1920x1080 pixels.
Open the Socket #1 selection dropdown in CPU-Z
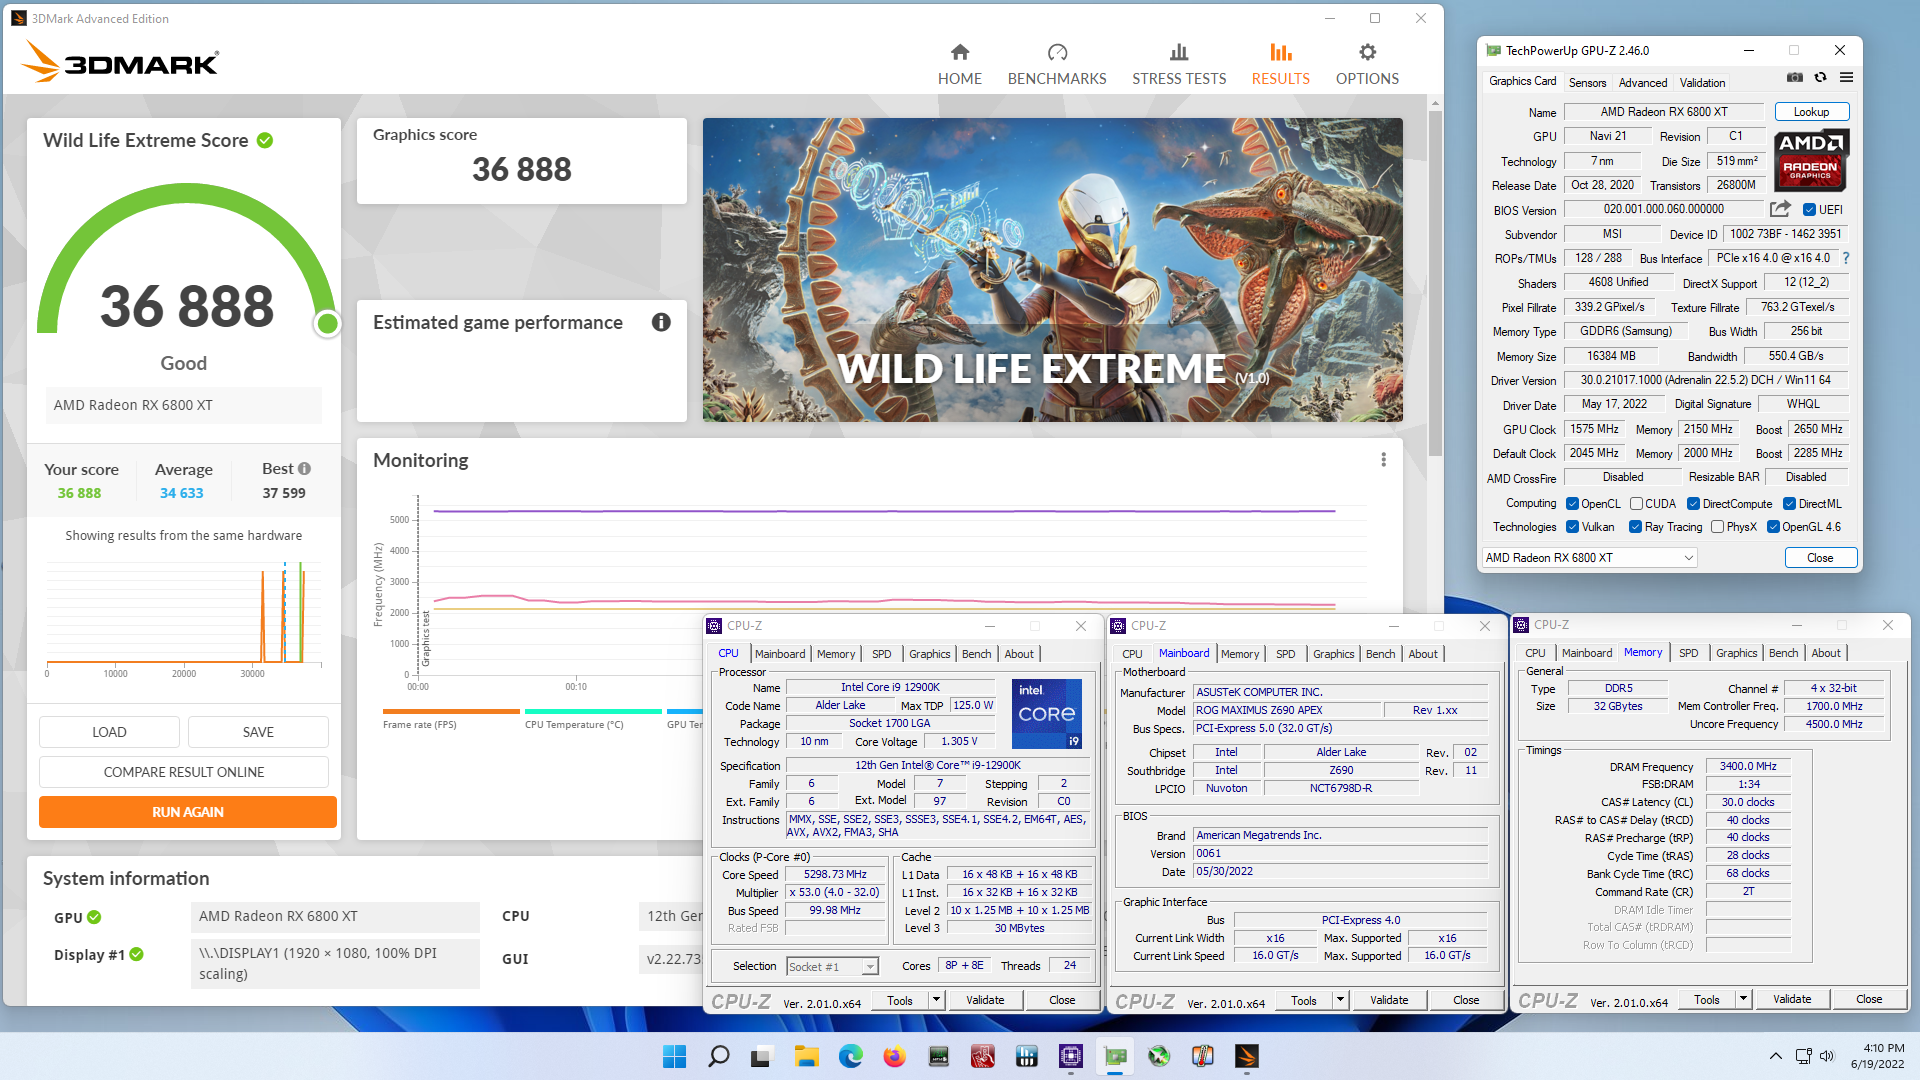tap(832, 966)
